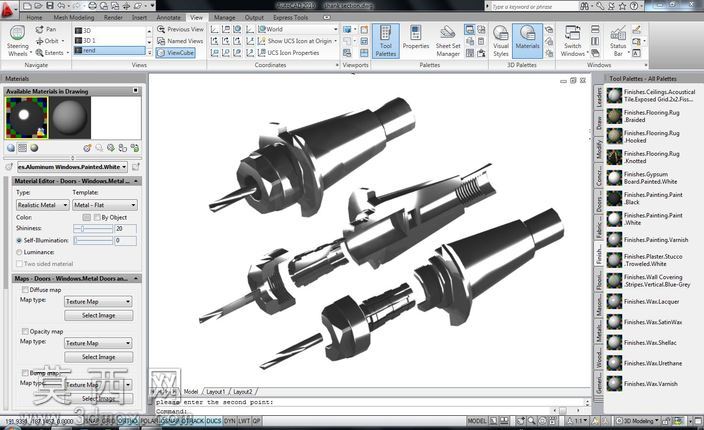704x430 pixels.
Task: Select Finishes.Wax.Varnish material
Action: (x=642, y=384)
